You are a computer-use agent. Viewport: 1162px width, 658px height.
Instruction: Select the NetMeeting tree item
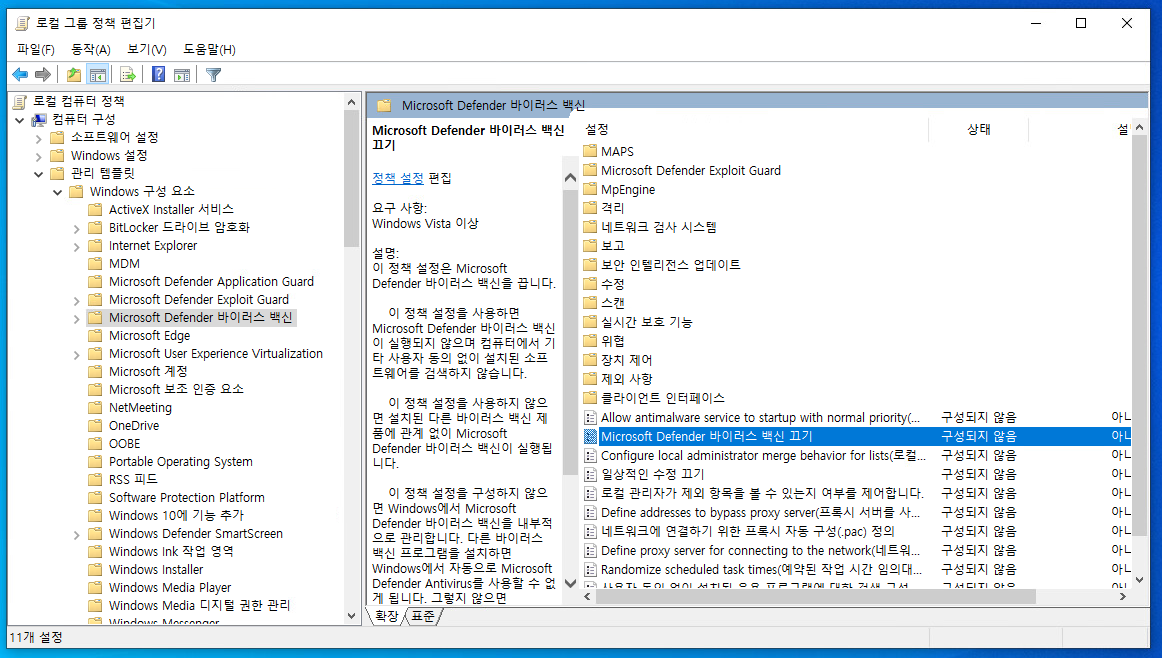(140, 408)
